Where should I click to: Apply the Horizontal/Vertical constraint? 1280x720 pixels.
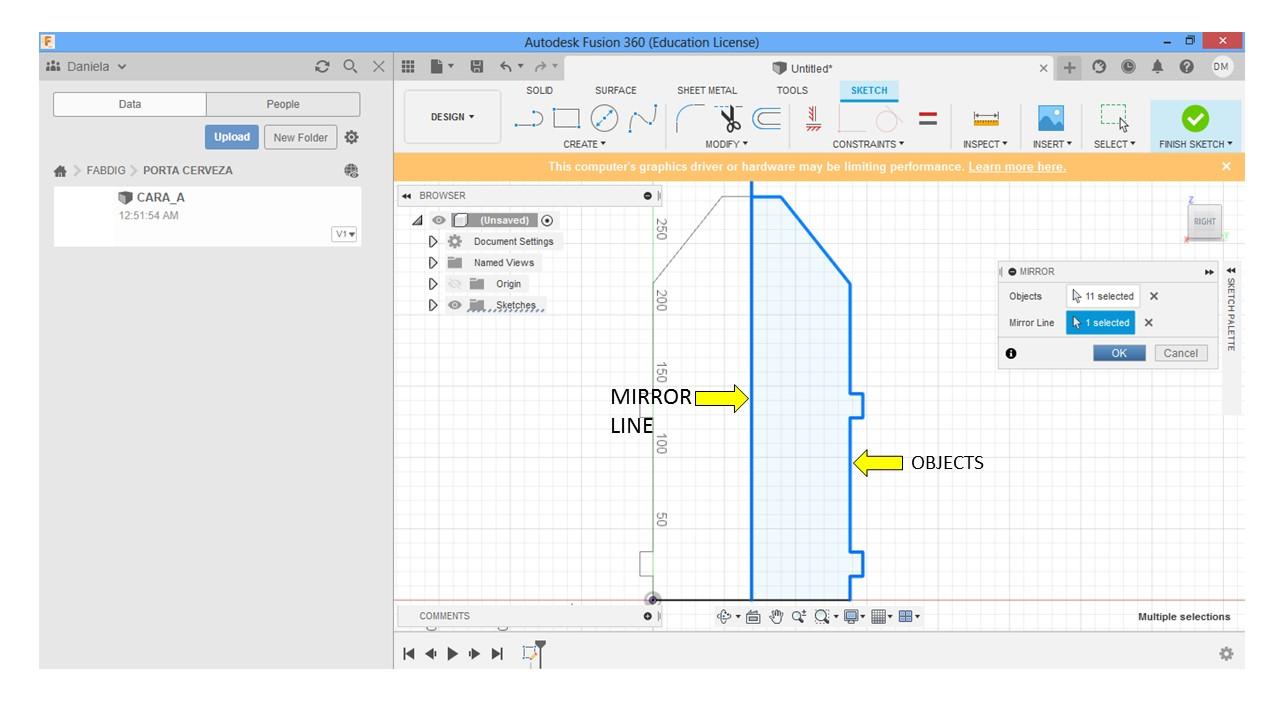click(813, 119)
